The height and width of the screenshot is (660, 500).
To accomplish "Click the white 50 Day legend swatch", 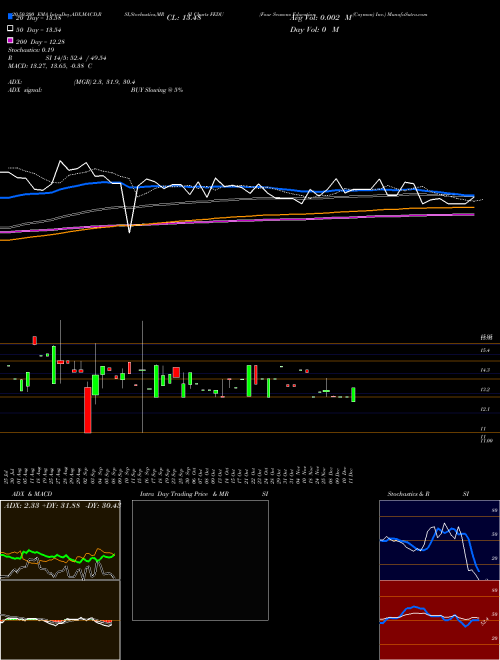I will [x=10, y=28].
